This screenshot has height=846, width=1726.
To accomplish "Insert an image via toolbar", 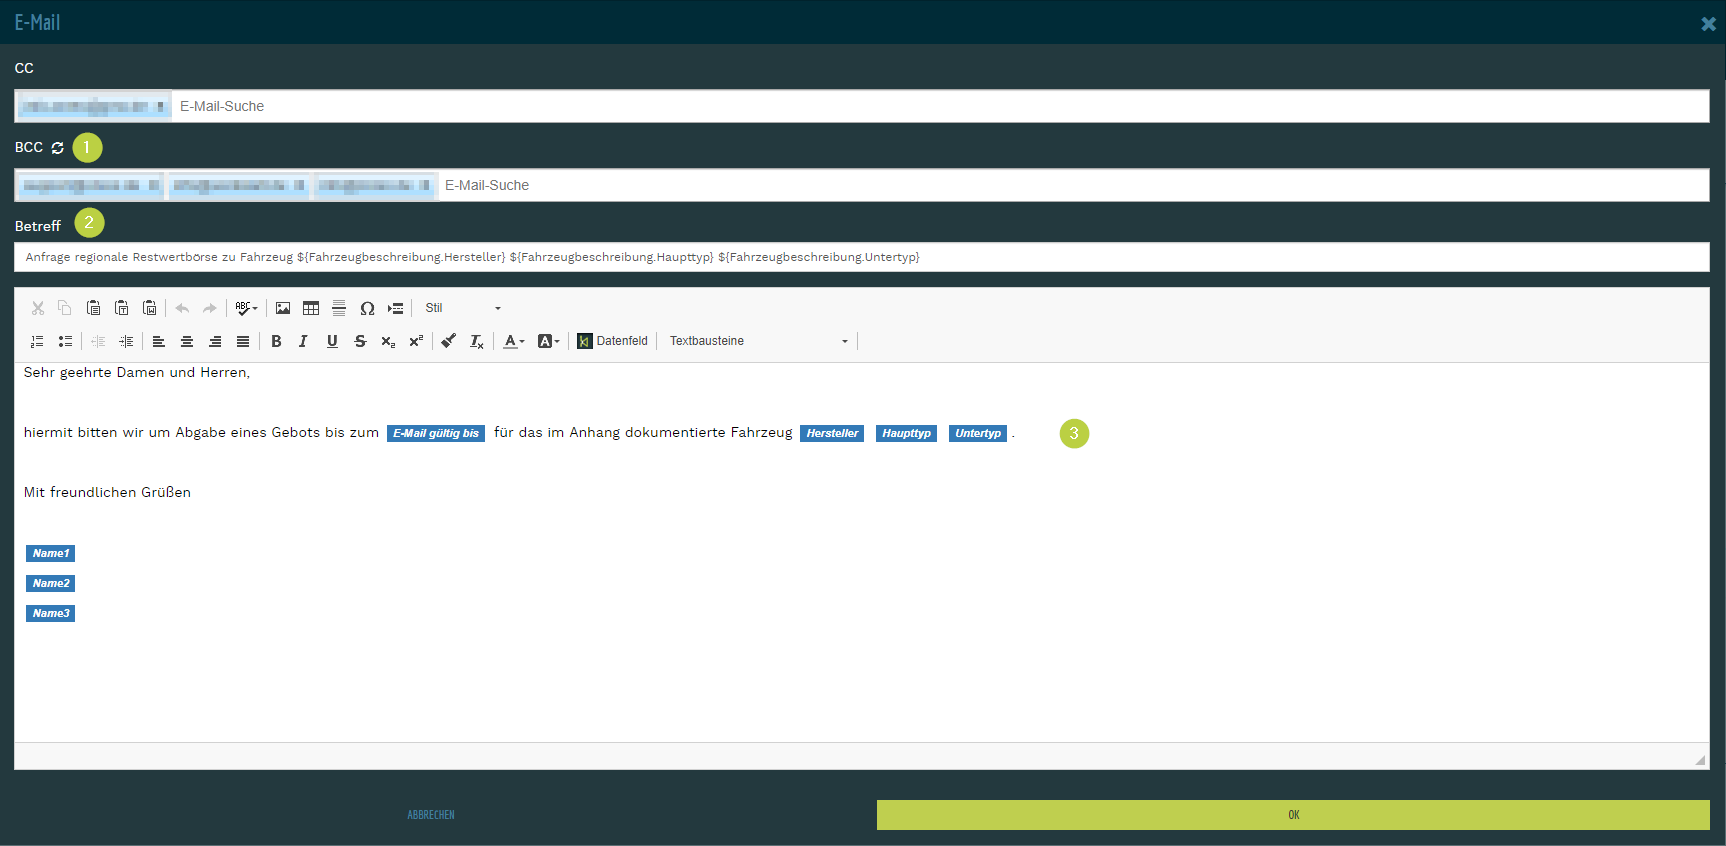I will [x=283, y=308].
